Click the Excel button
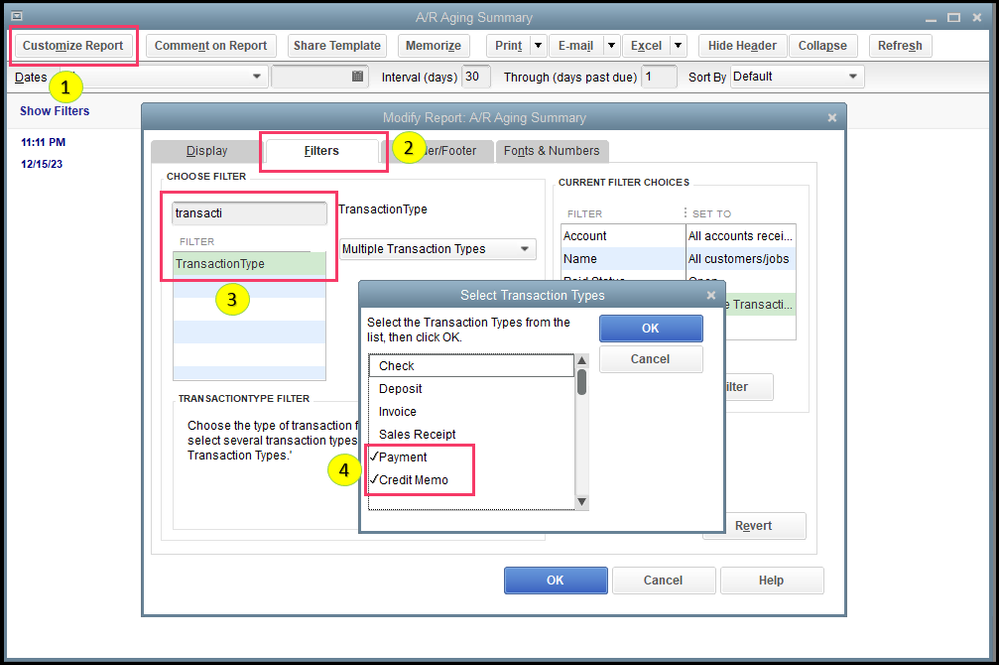Image resolution: width=999 pixels, height=665 pixels. (x=646, y=46)
